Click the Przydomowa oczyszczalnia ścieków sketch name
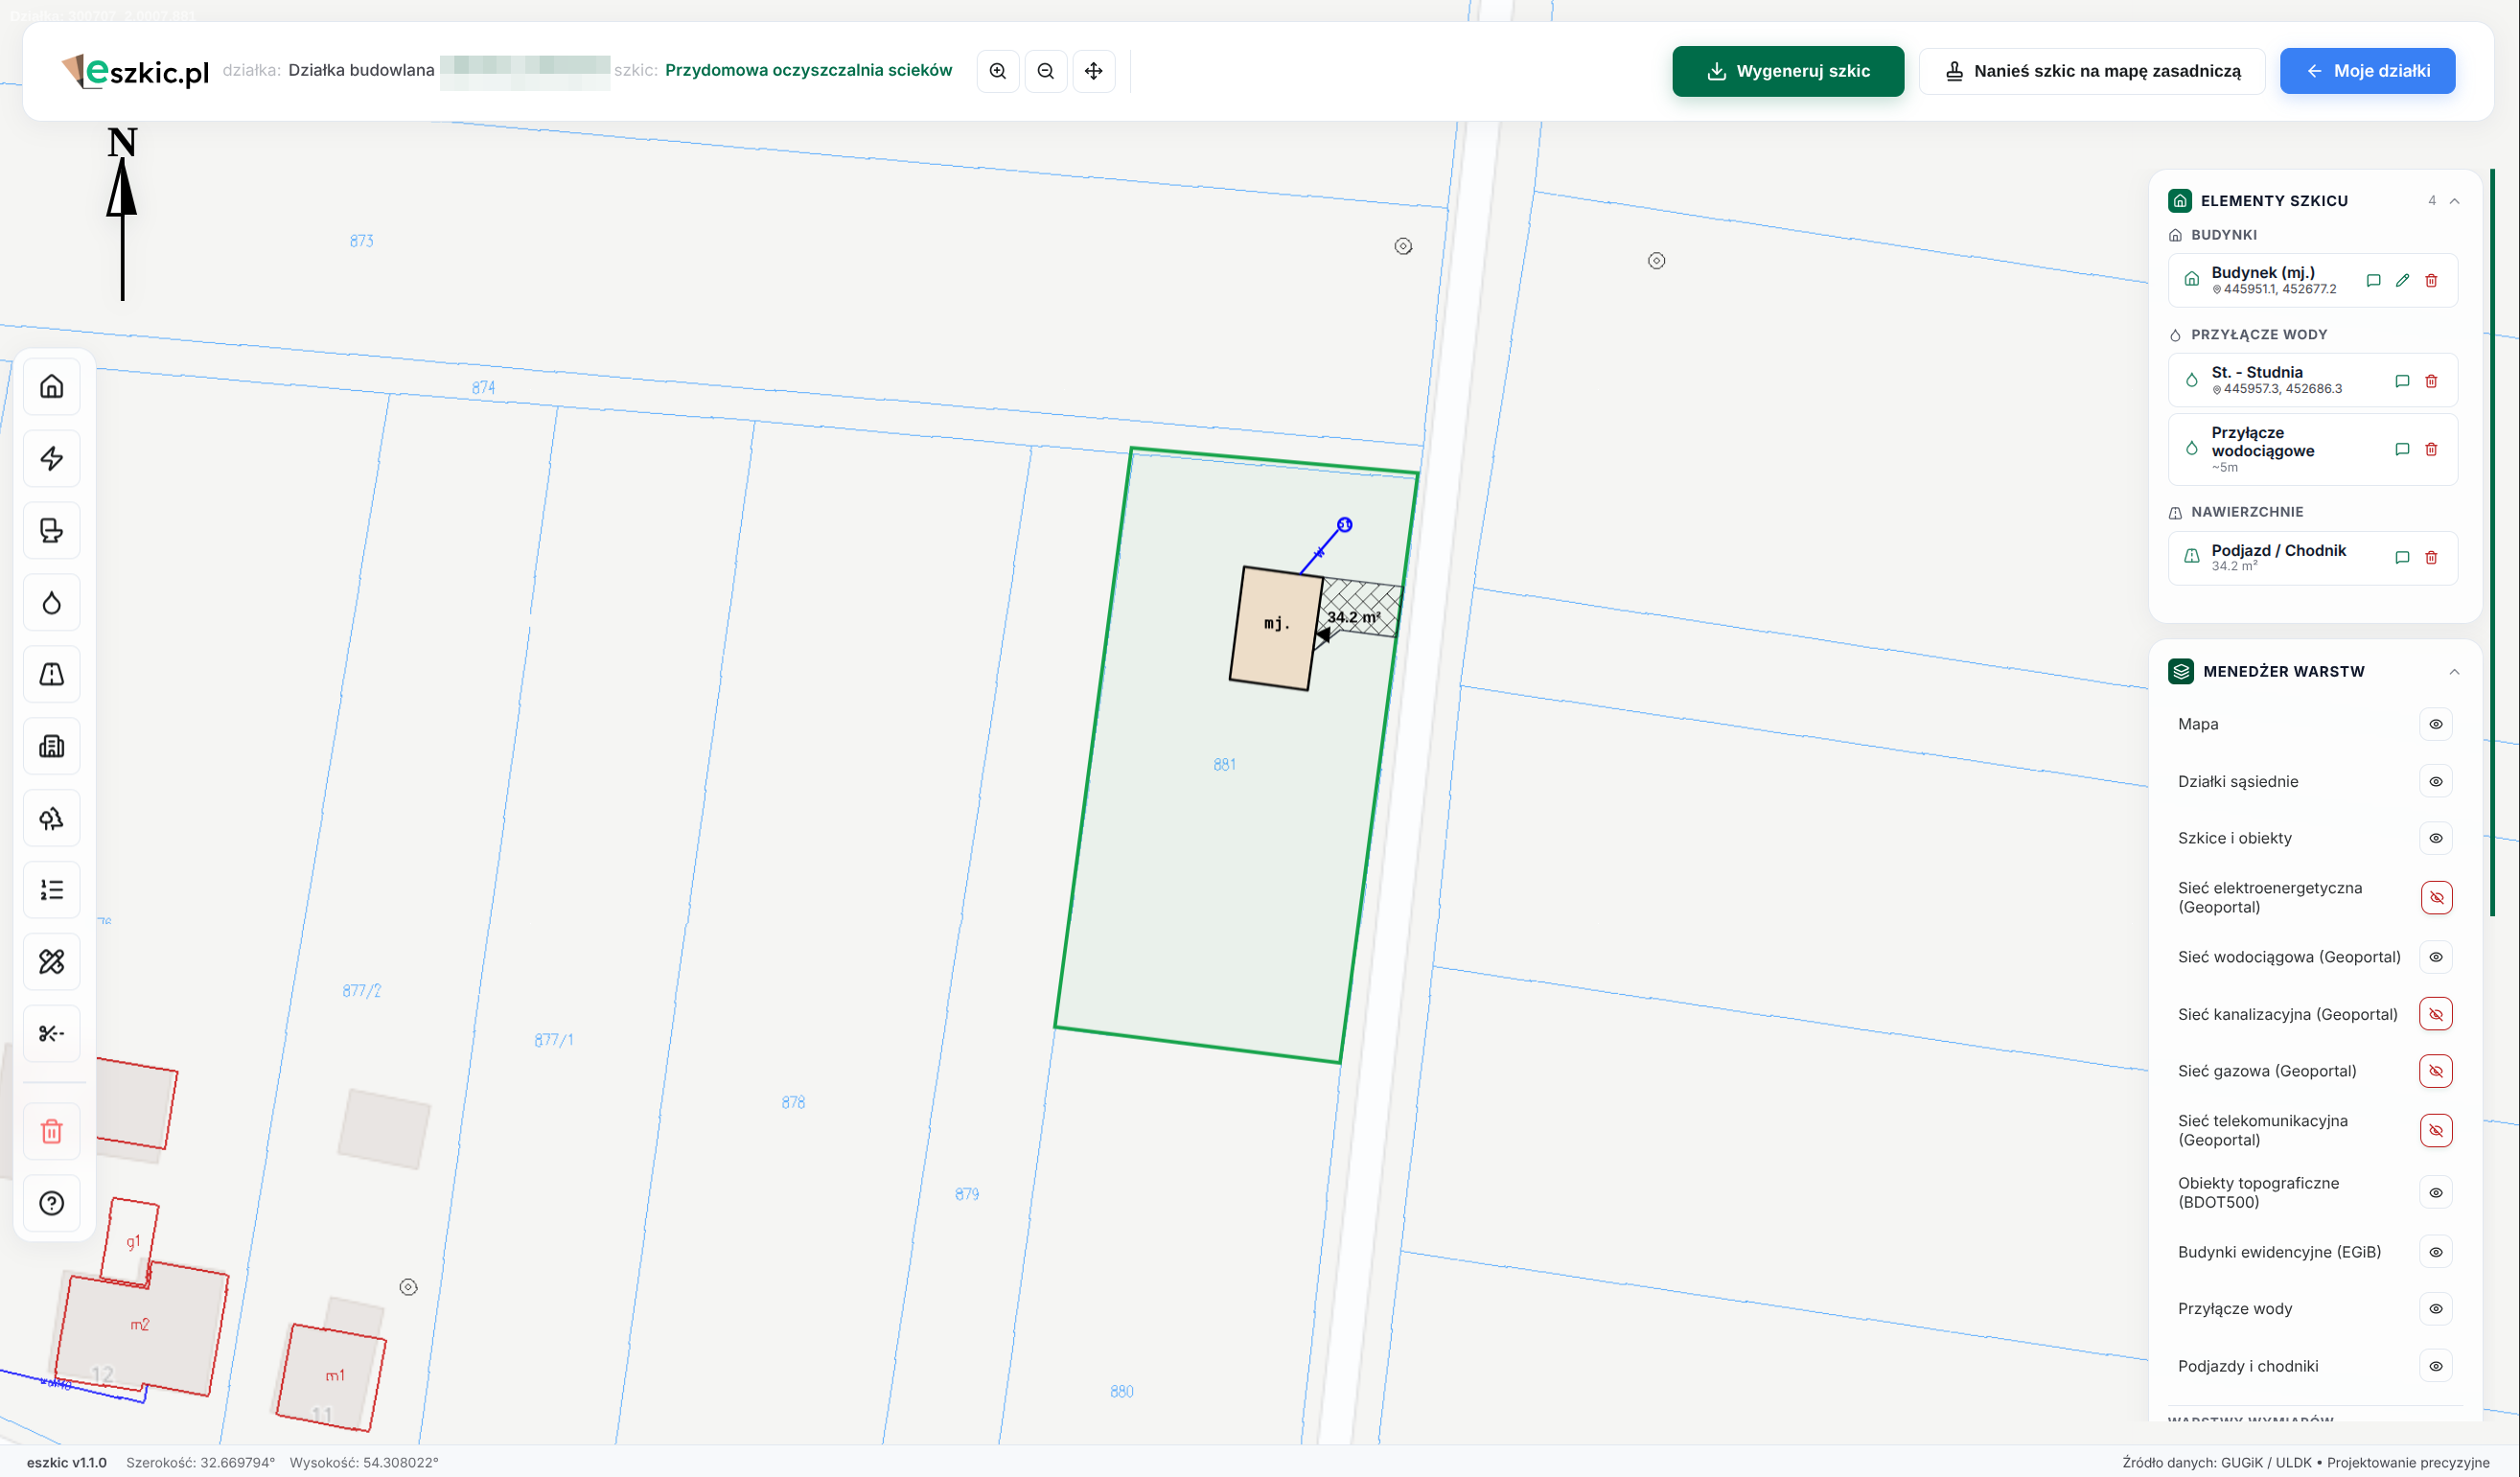This screenshot has height=1477, width=2520. (808, 70)
